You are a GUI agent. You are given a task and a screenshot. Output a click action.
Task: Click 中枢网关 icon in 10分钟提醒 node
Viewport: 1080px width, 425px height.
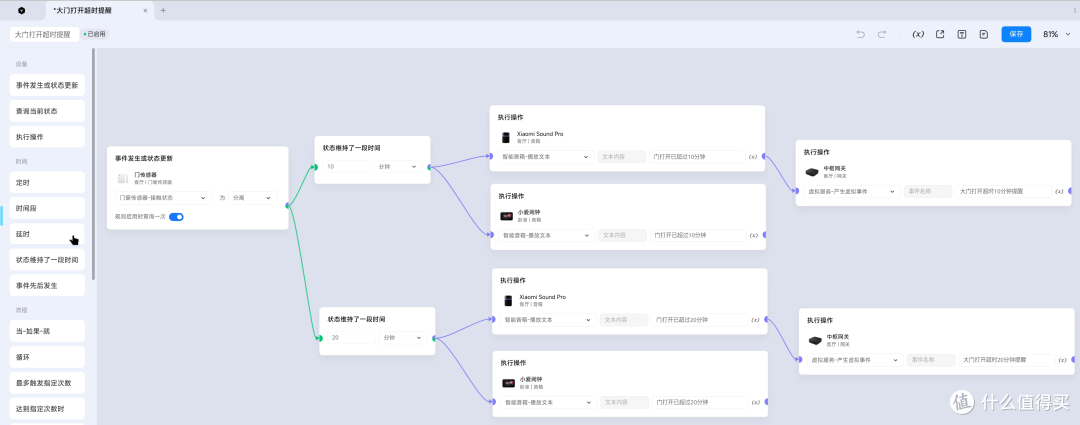[813, 171]
